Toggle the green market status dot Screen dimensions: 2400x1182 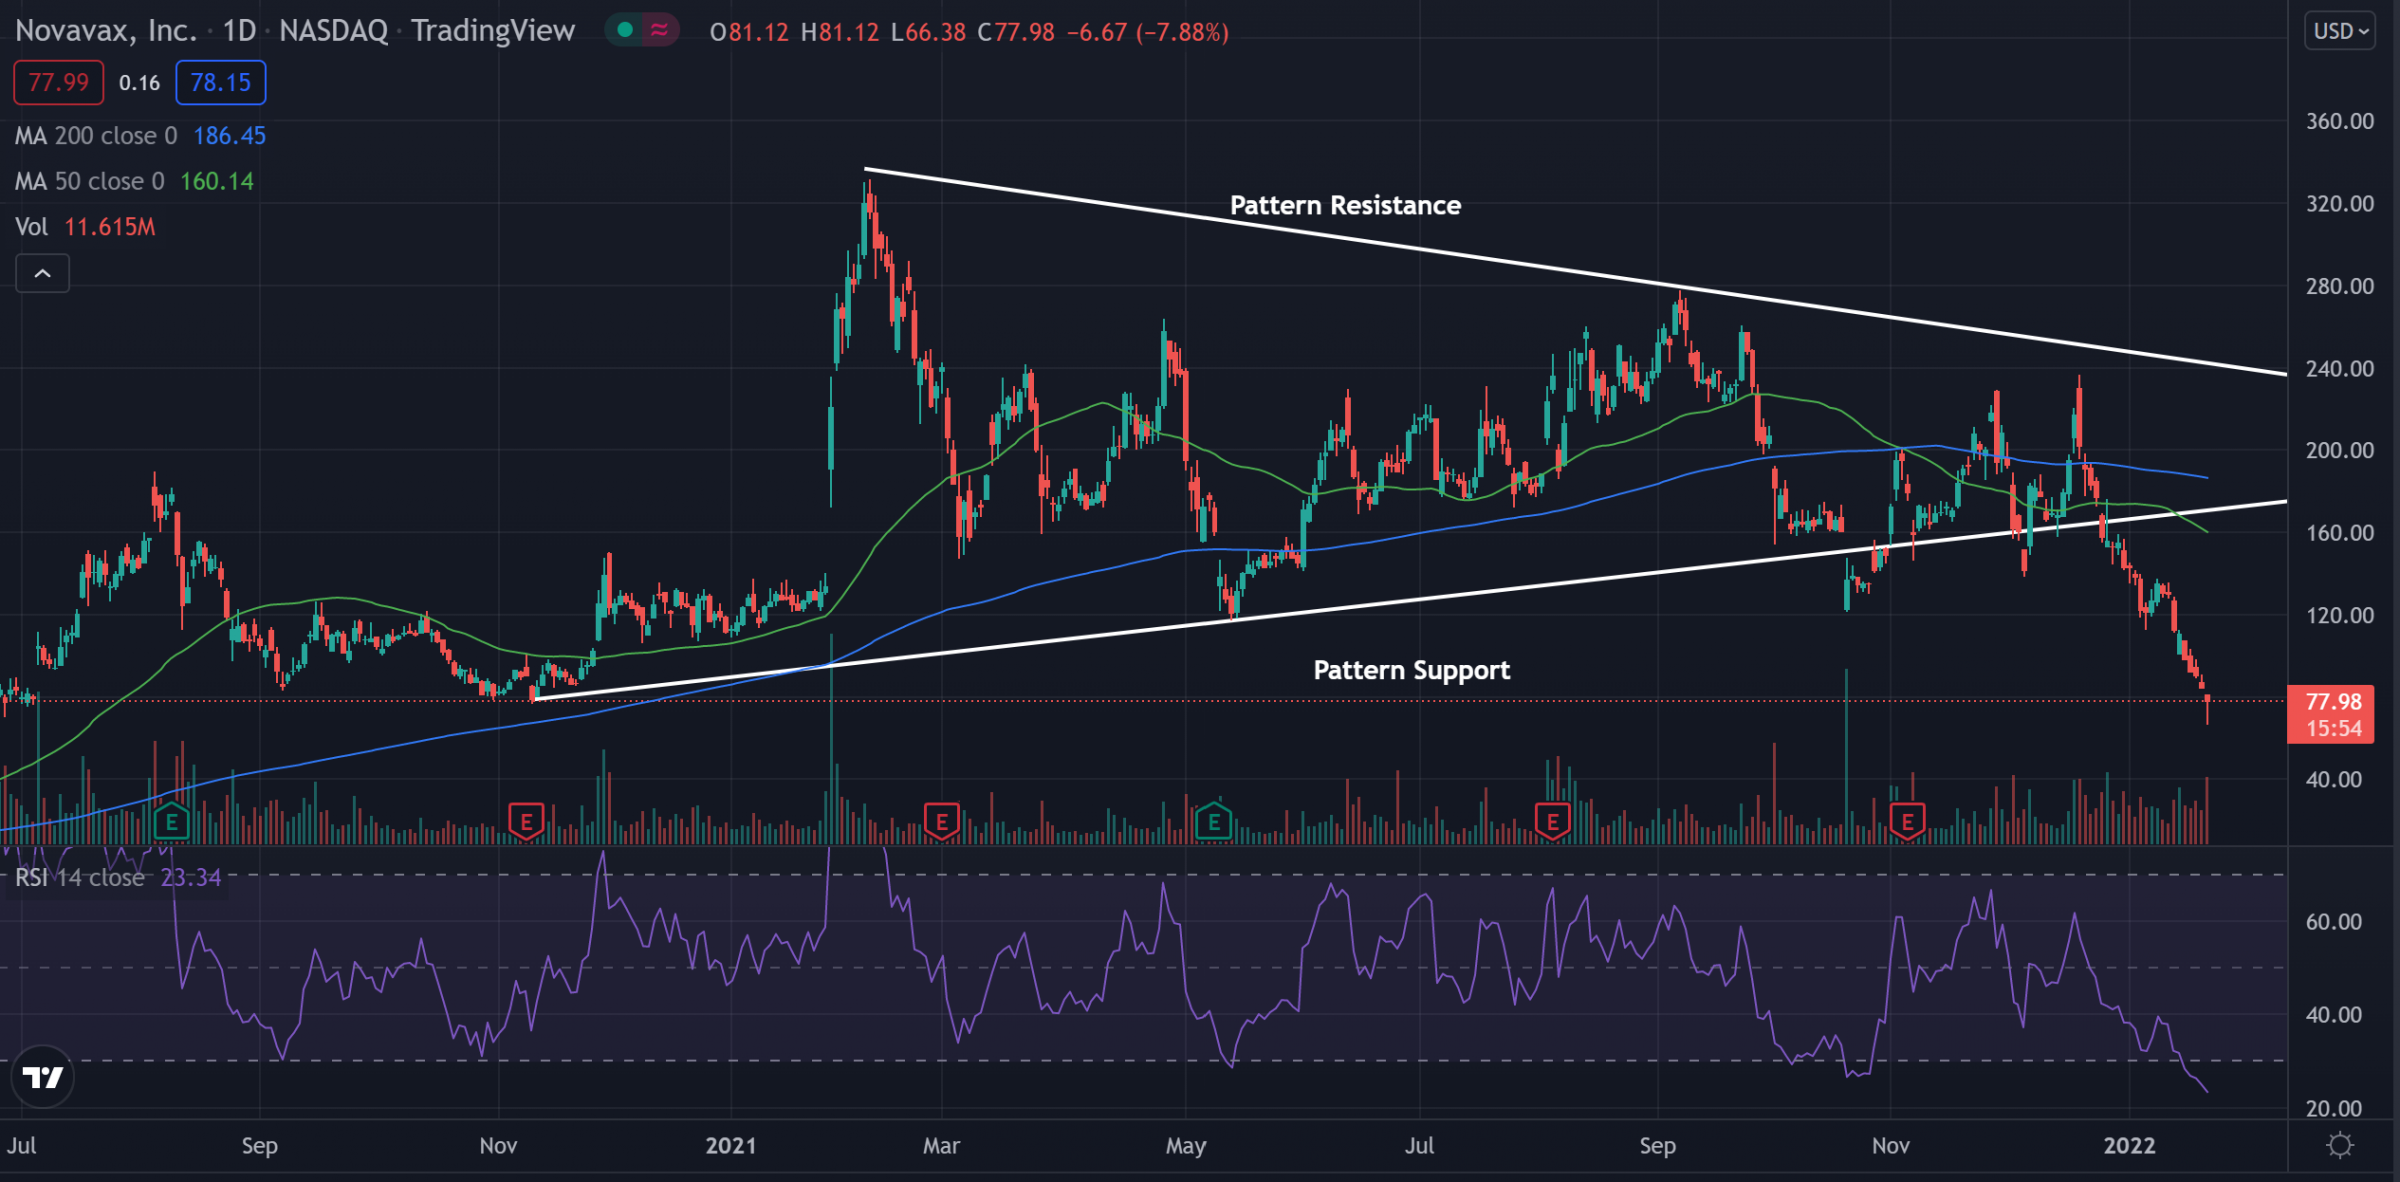(x=625, y=31)
